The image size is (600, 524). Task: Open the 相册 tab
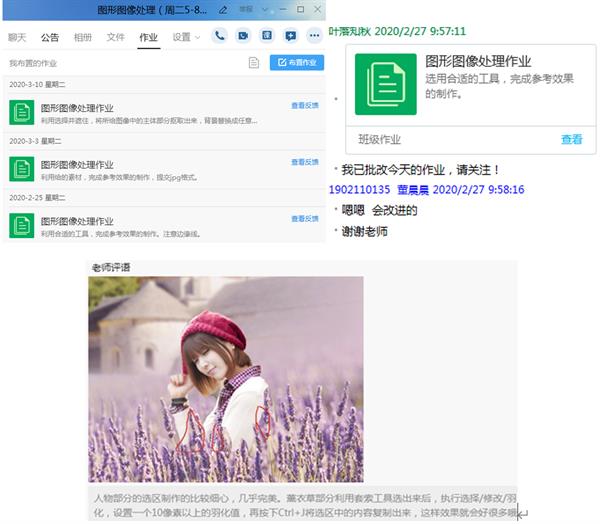click(x=82, y=37)
